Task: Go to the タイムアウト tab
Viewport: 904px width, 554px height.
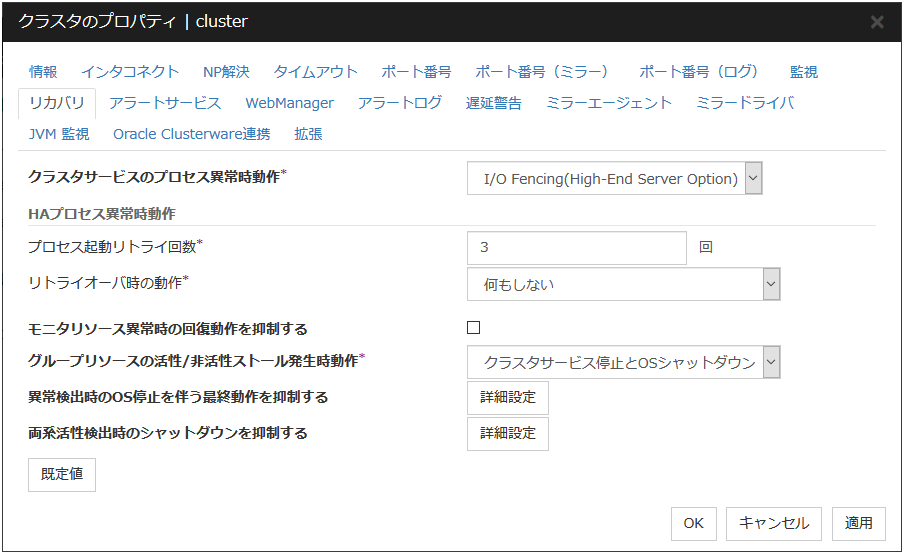Action: (315, 72)
